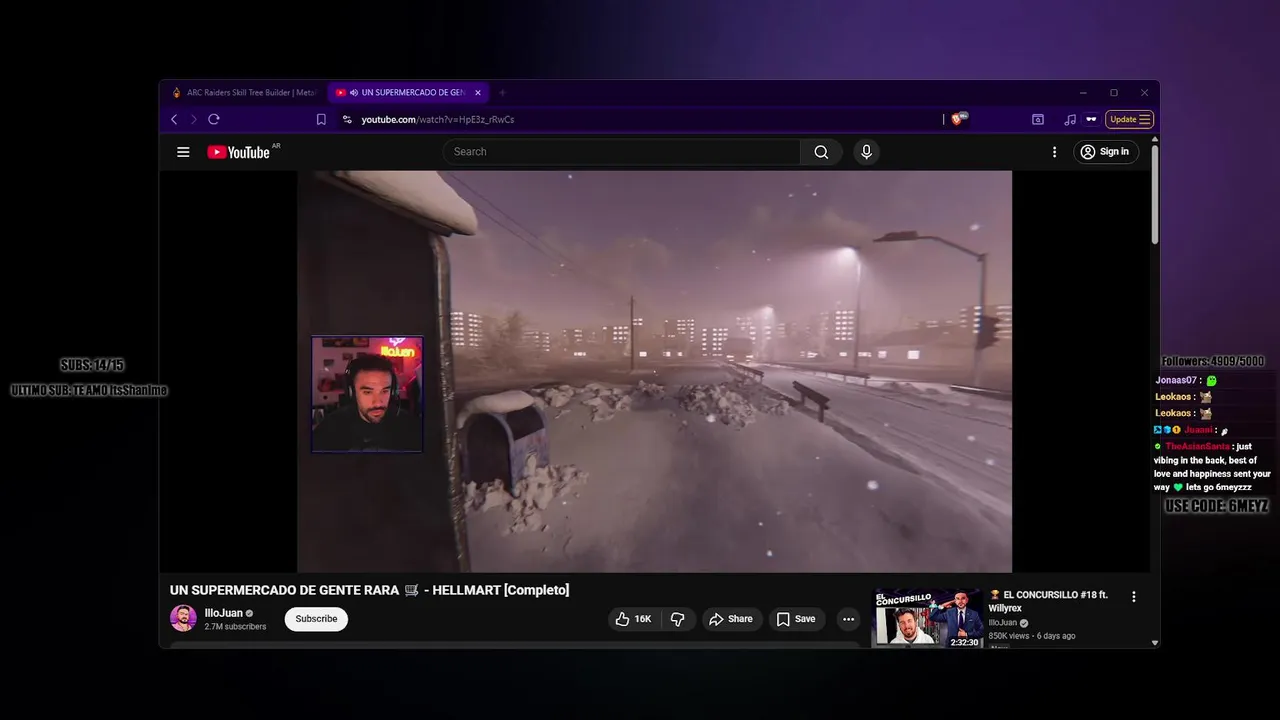1280x720 pixels.
Task: Click the video player to pause
Action: click(654, 371)
